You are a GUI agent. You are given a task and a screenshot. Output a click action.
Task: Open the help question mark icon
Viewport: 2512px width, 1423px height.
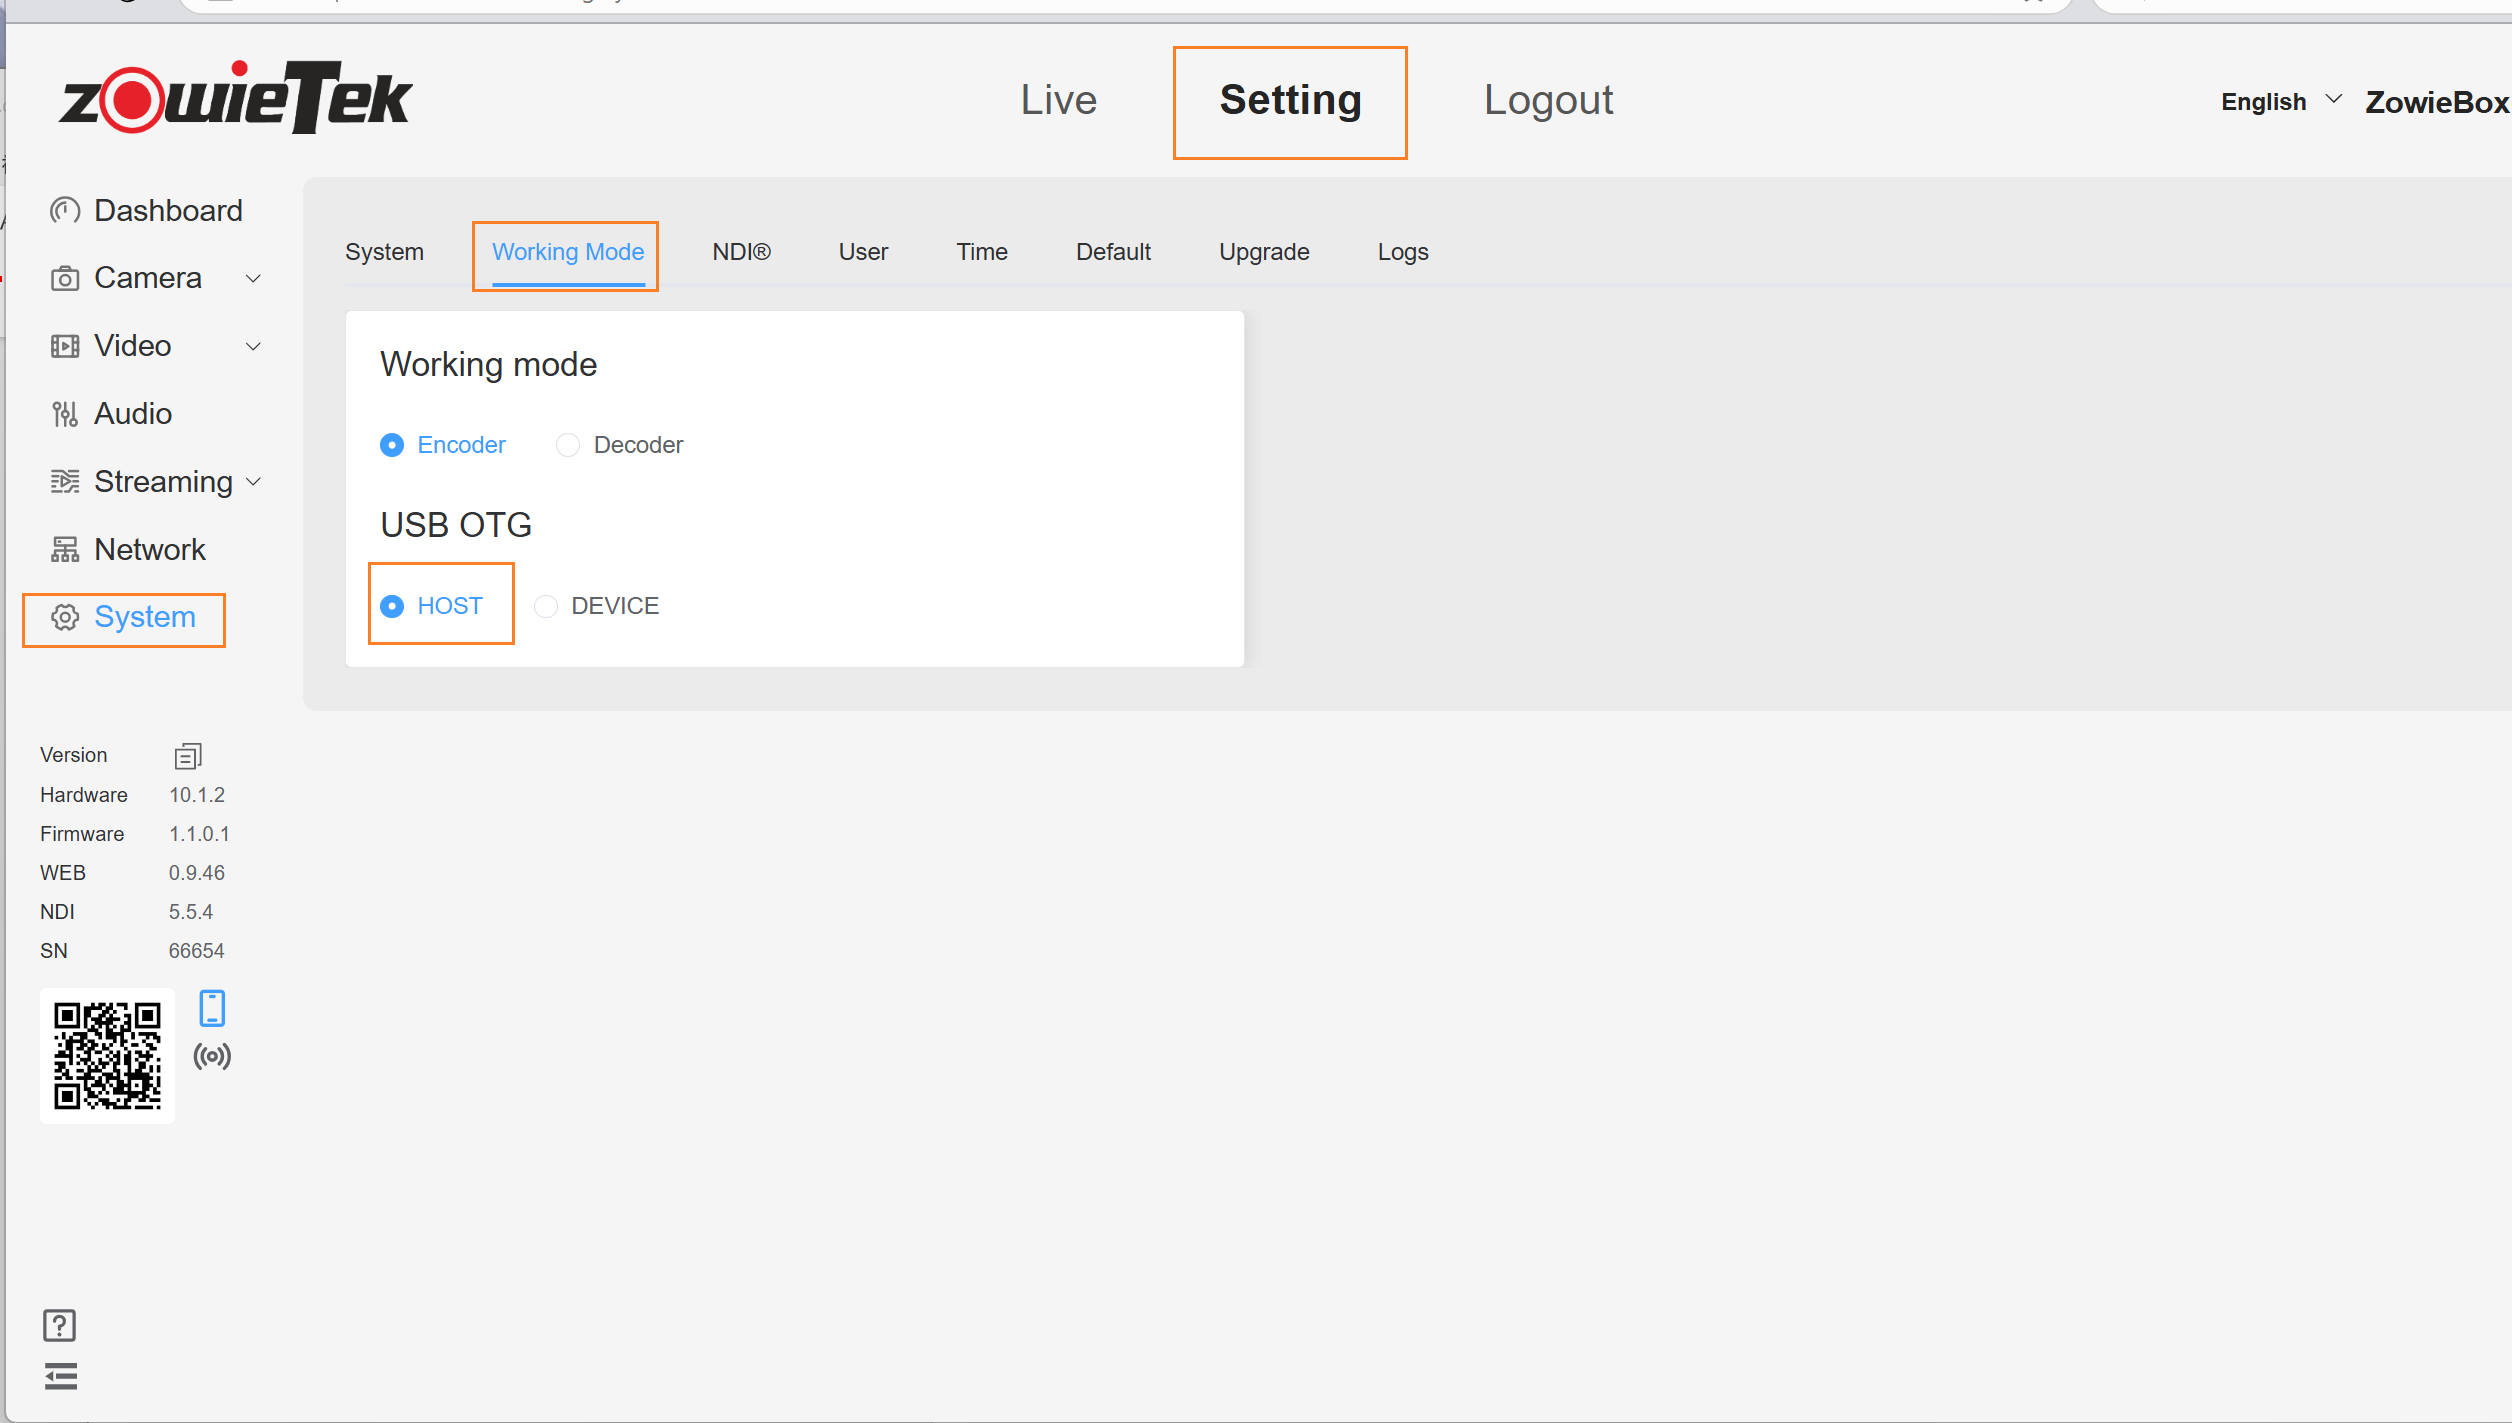pyautogui.click(x=60, y=1325)
